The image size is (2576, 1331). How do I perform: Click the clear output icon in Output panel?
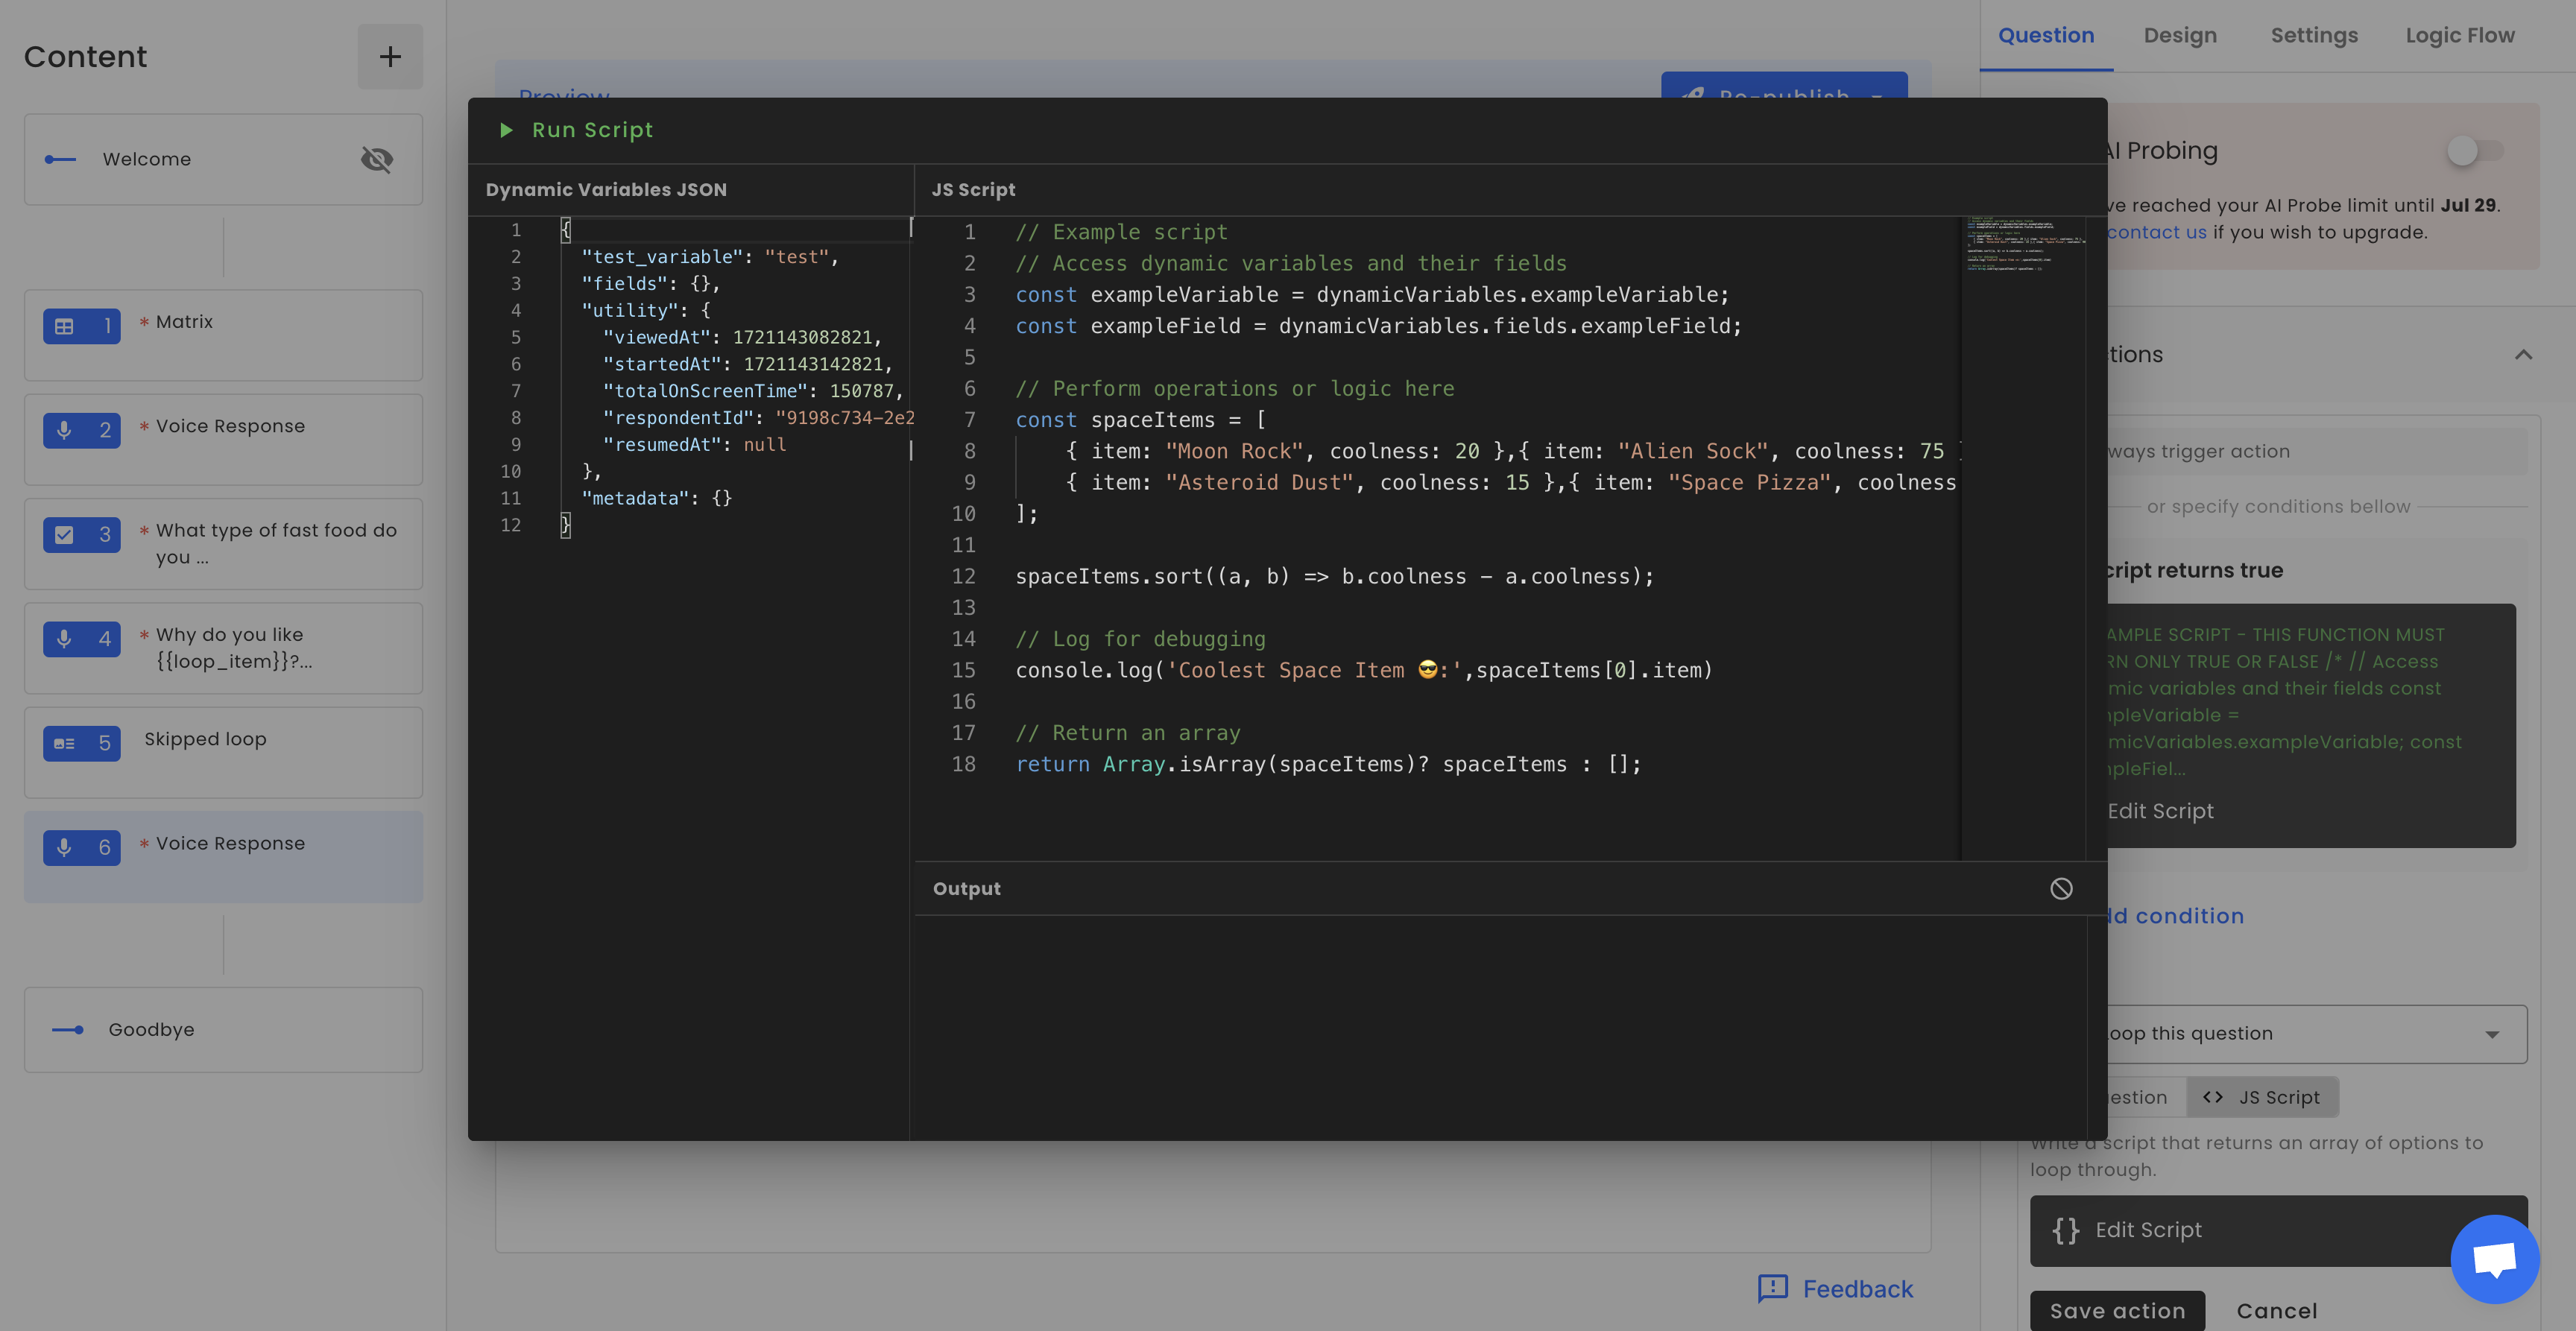(2062, 888)
